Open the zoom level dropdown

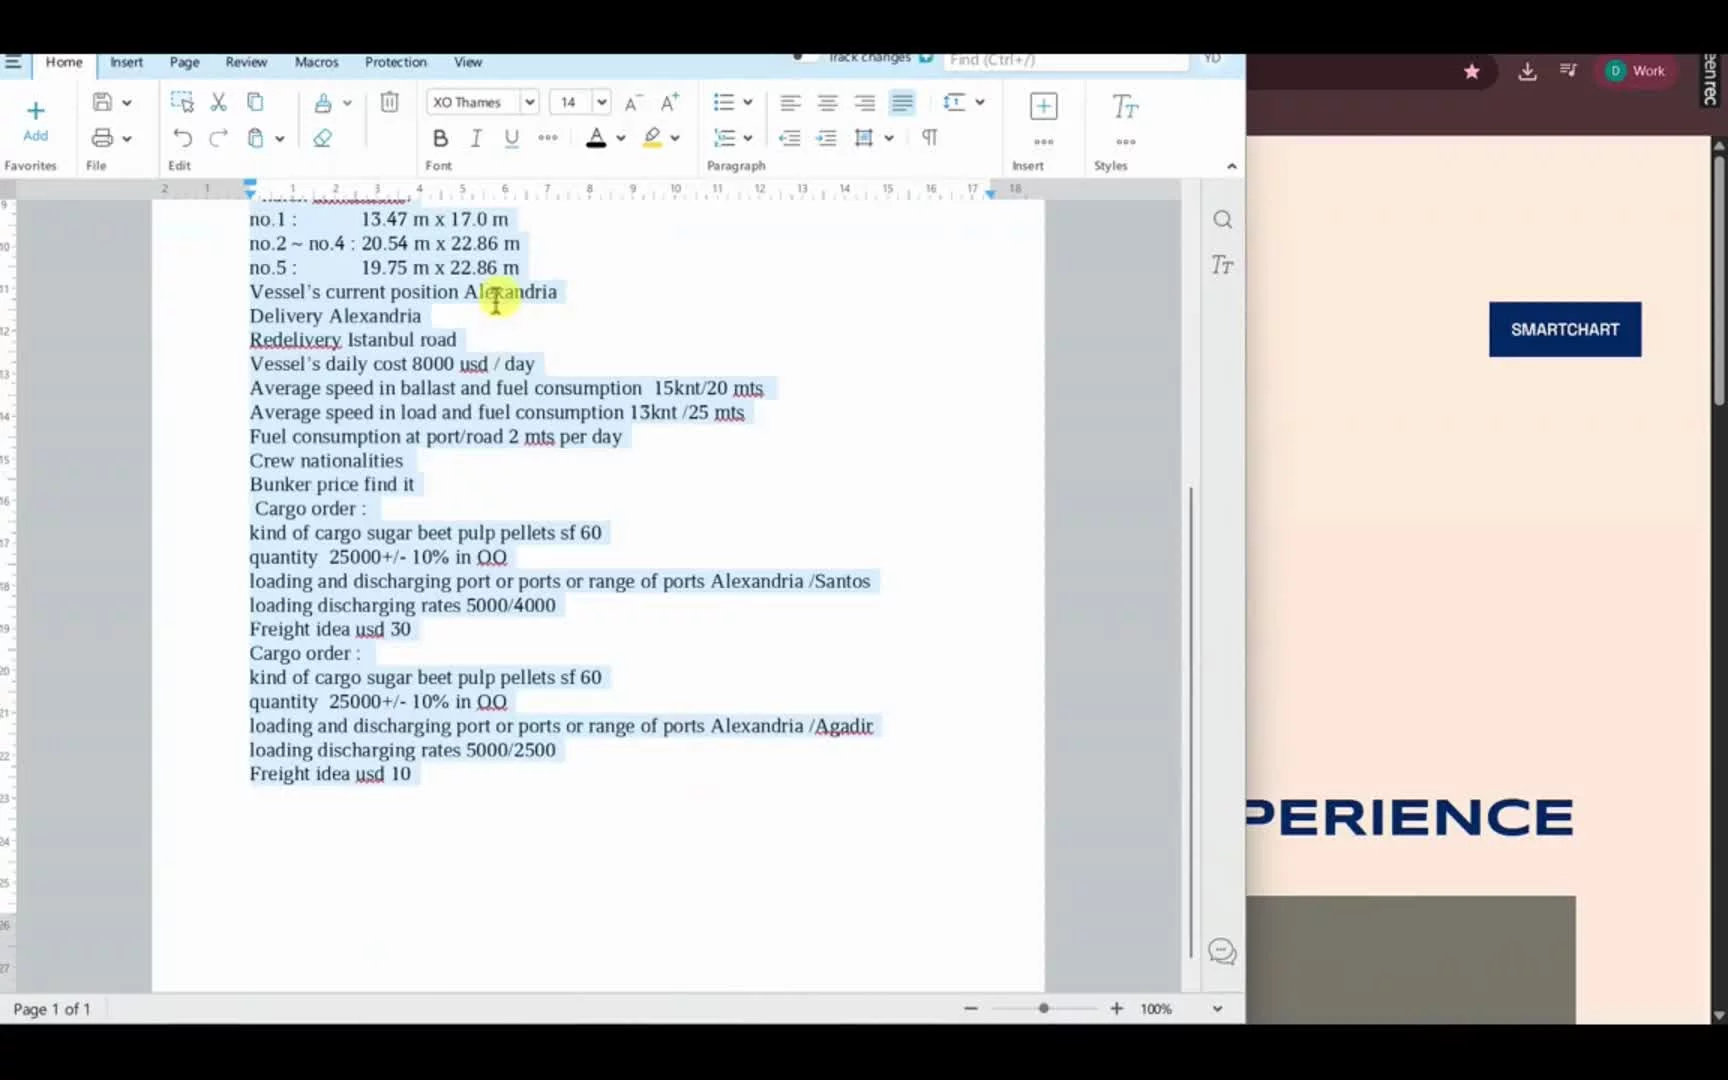click(x=1217, y=1009)
